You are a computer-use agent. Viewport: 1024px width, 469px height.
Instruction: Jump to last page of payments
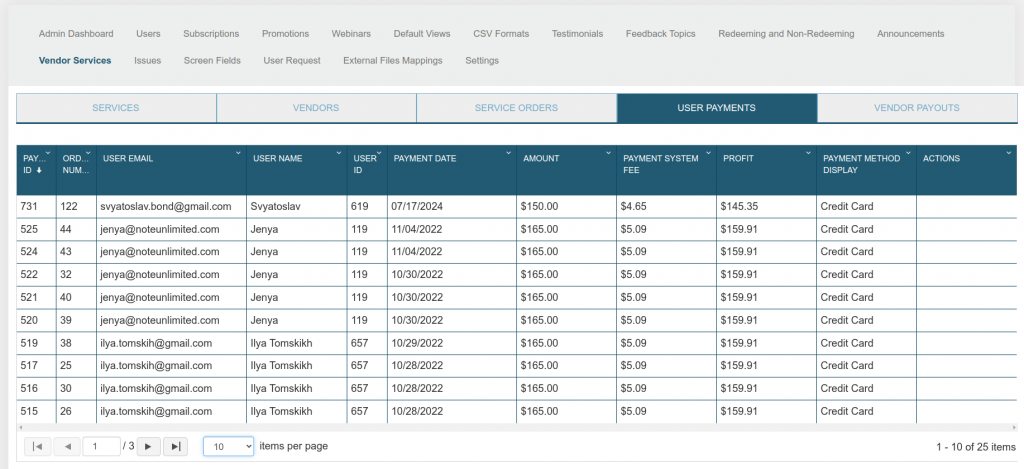[175, 446]
